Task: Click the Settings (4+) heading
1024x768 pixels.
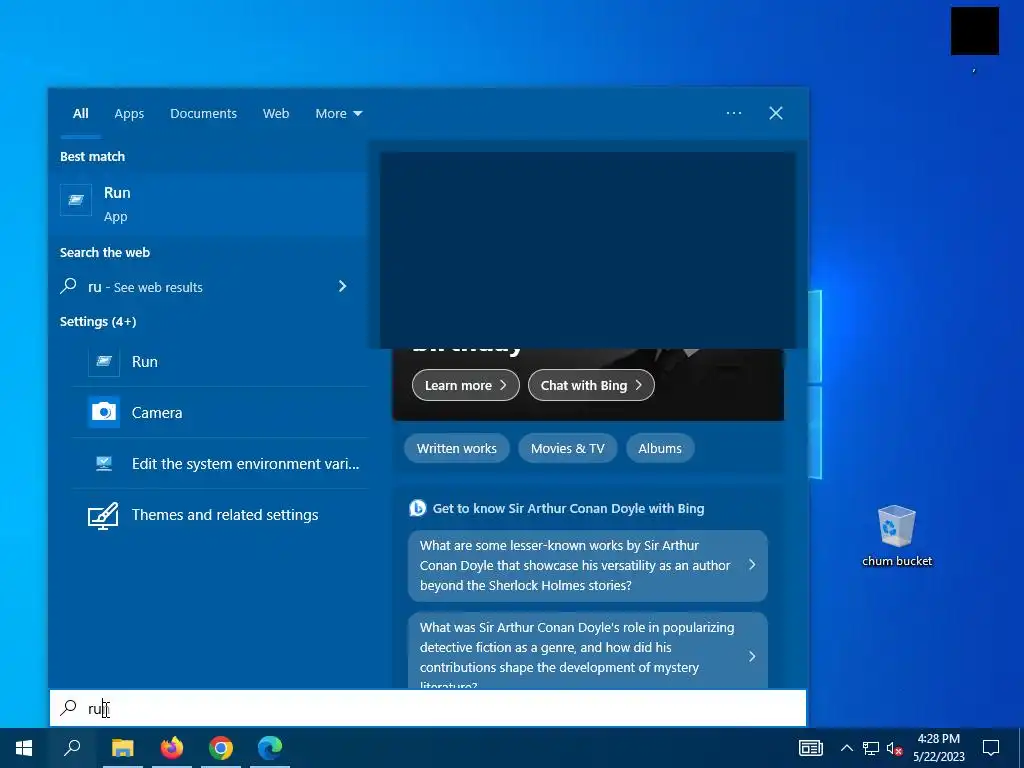Action: click(x=98, y=321)
